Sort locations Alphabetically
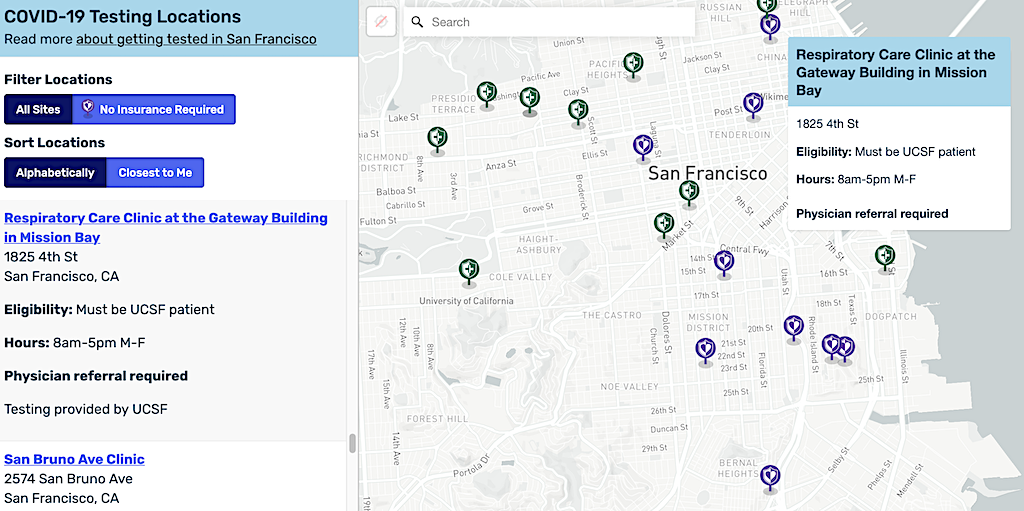Screen dimensions: 1024x511 (x=55, y=172)
